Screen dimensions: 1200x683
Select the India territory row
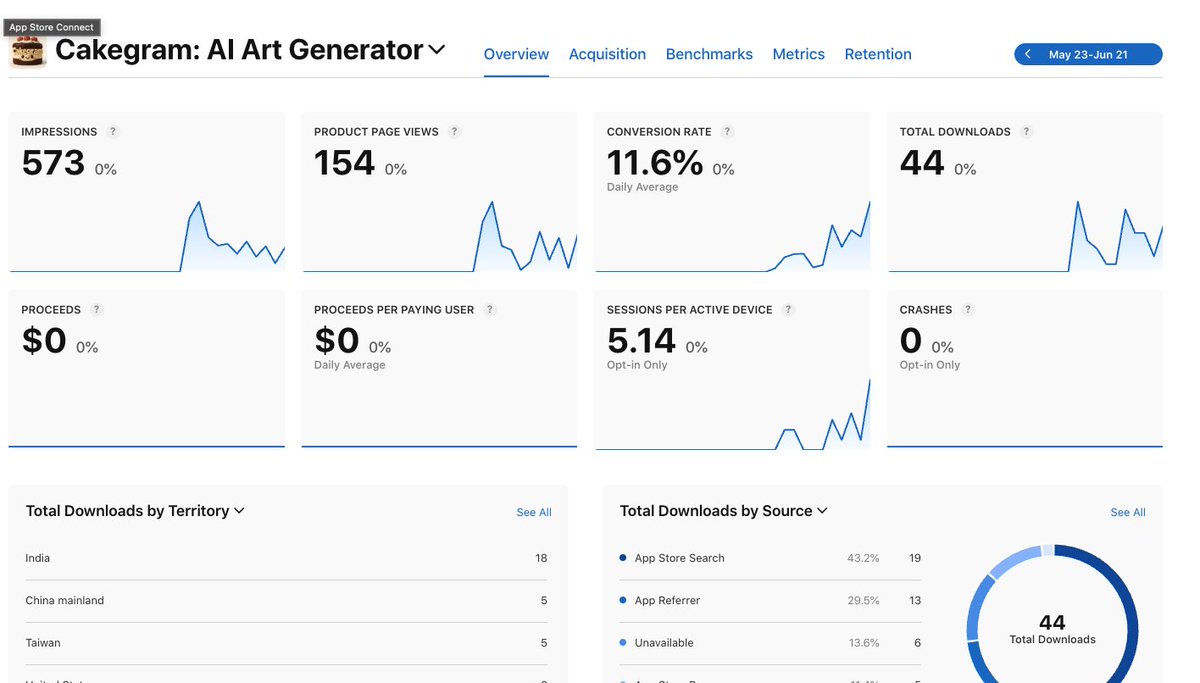[x=286, y=558]
